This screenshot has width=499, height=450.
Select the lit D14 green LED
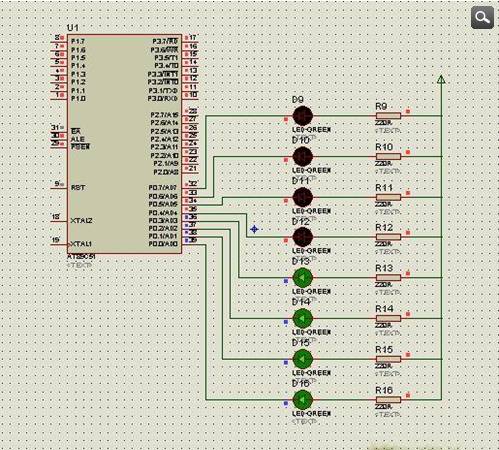tap(303, 318)
